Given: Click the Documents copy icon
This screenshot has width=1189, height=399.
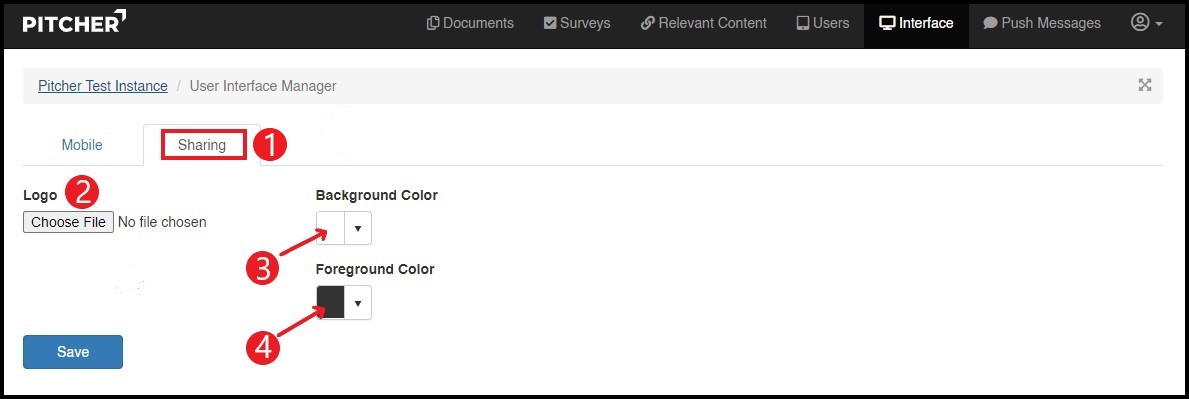Looking at the screenshot, I should pyautogui.click(x=433, y=24).
